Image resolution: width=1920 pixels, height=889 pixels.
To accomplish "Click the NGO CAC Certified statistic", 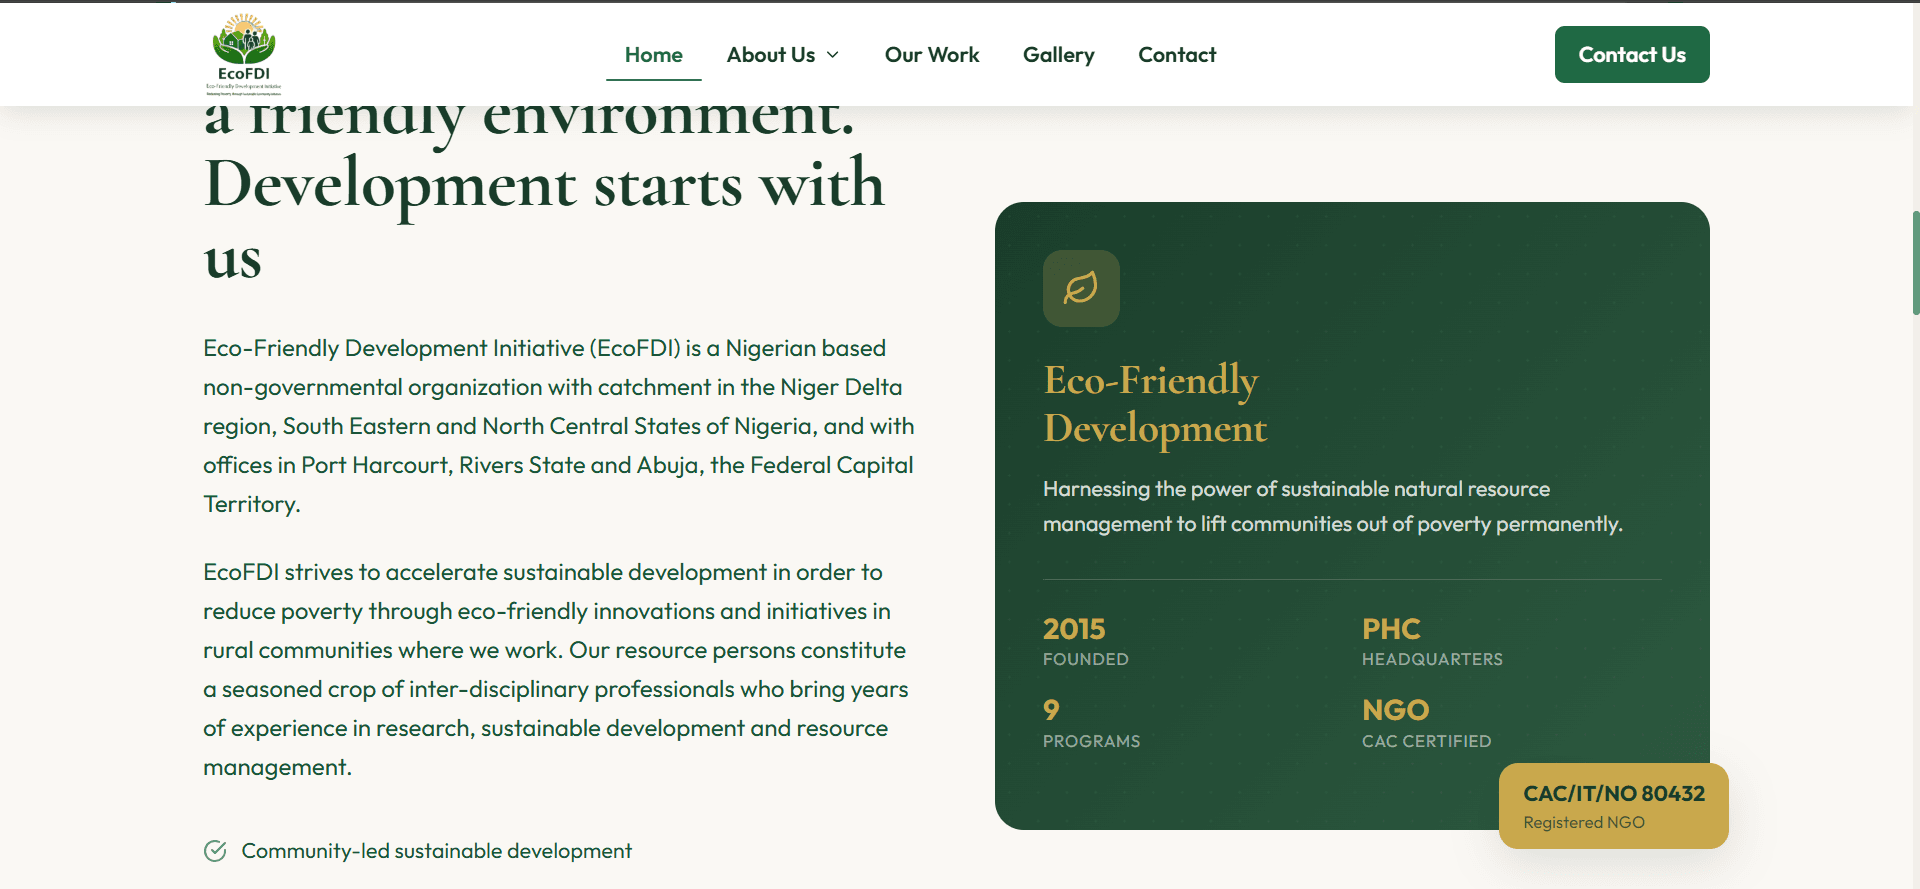I will pos(1426,724).
